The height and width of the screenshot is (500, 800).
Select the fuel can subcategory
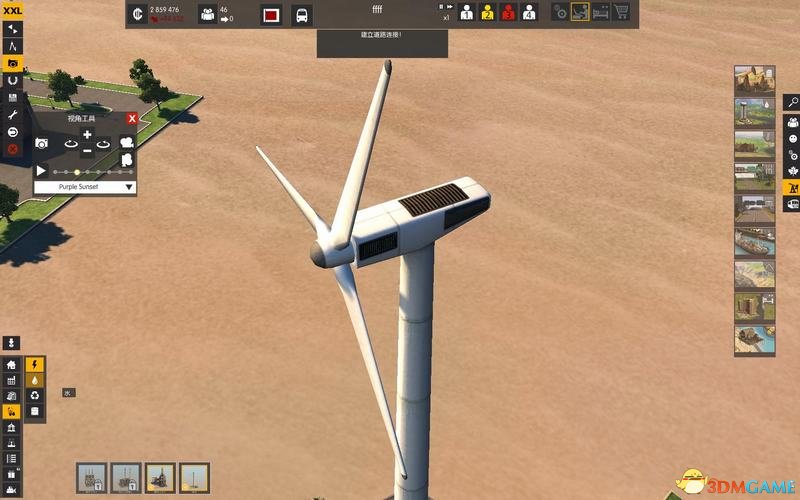(x=35, y=411)
